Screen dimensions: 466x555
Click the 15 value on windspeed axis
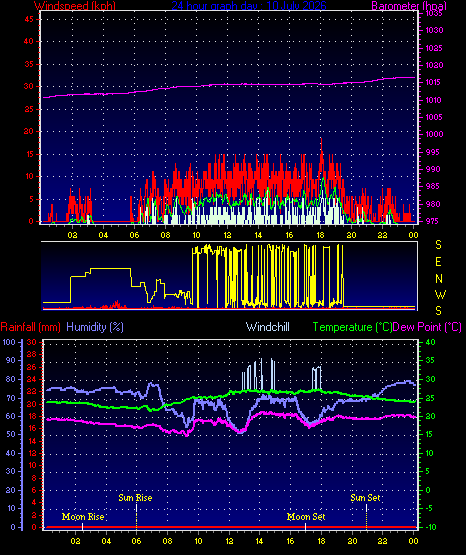29,154
